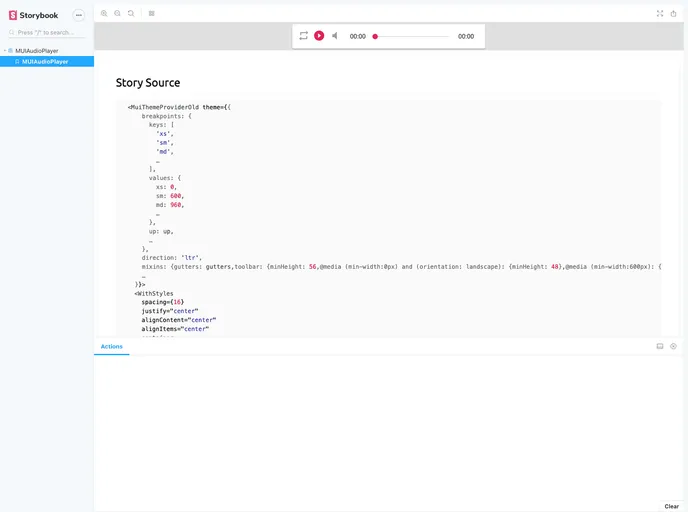Mute the audio player volume

click(x=335, y=36)
